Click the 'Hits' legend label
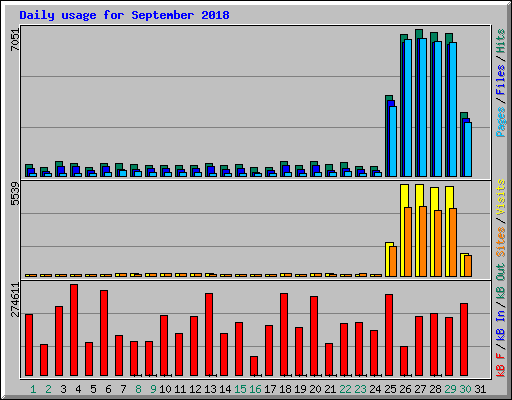Screen dimensions: 512x400 tap(501, 41)
